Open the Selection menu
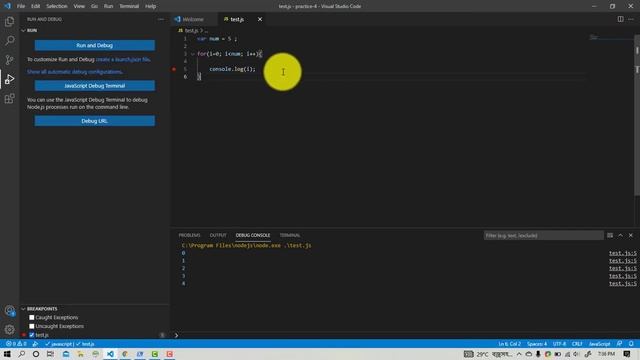Viewport: 640px width, 360px height. click(x=57, y=6)
